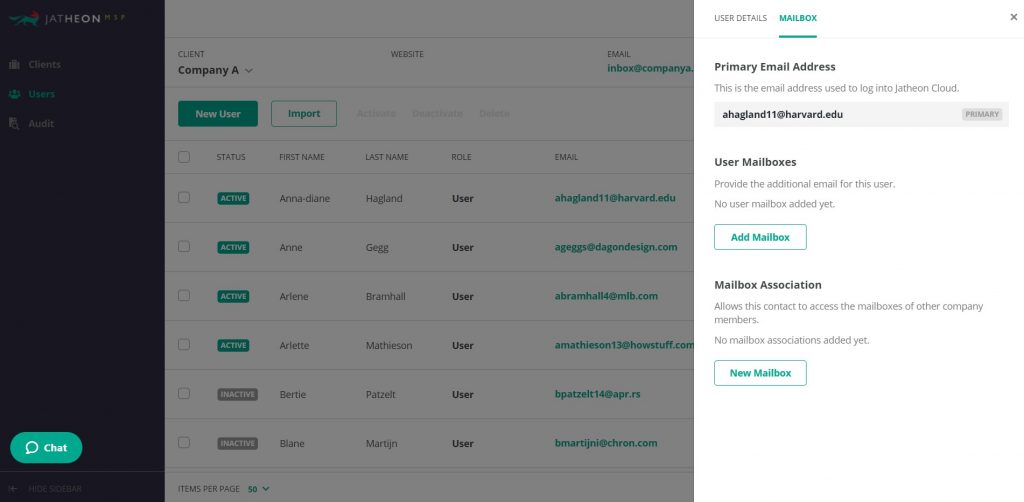Check the box next to Arlene Bramhall

point(184,295)
